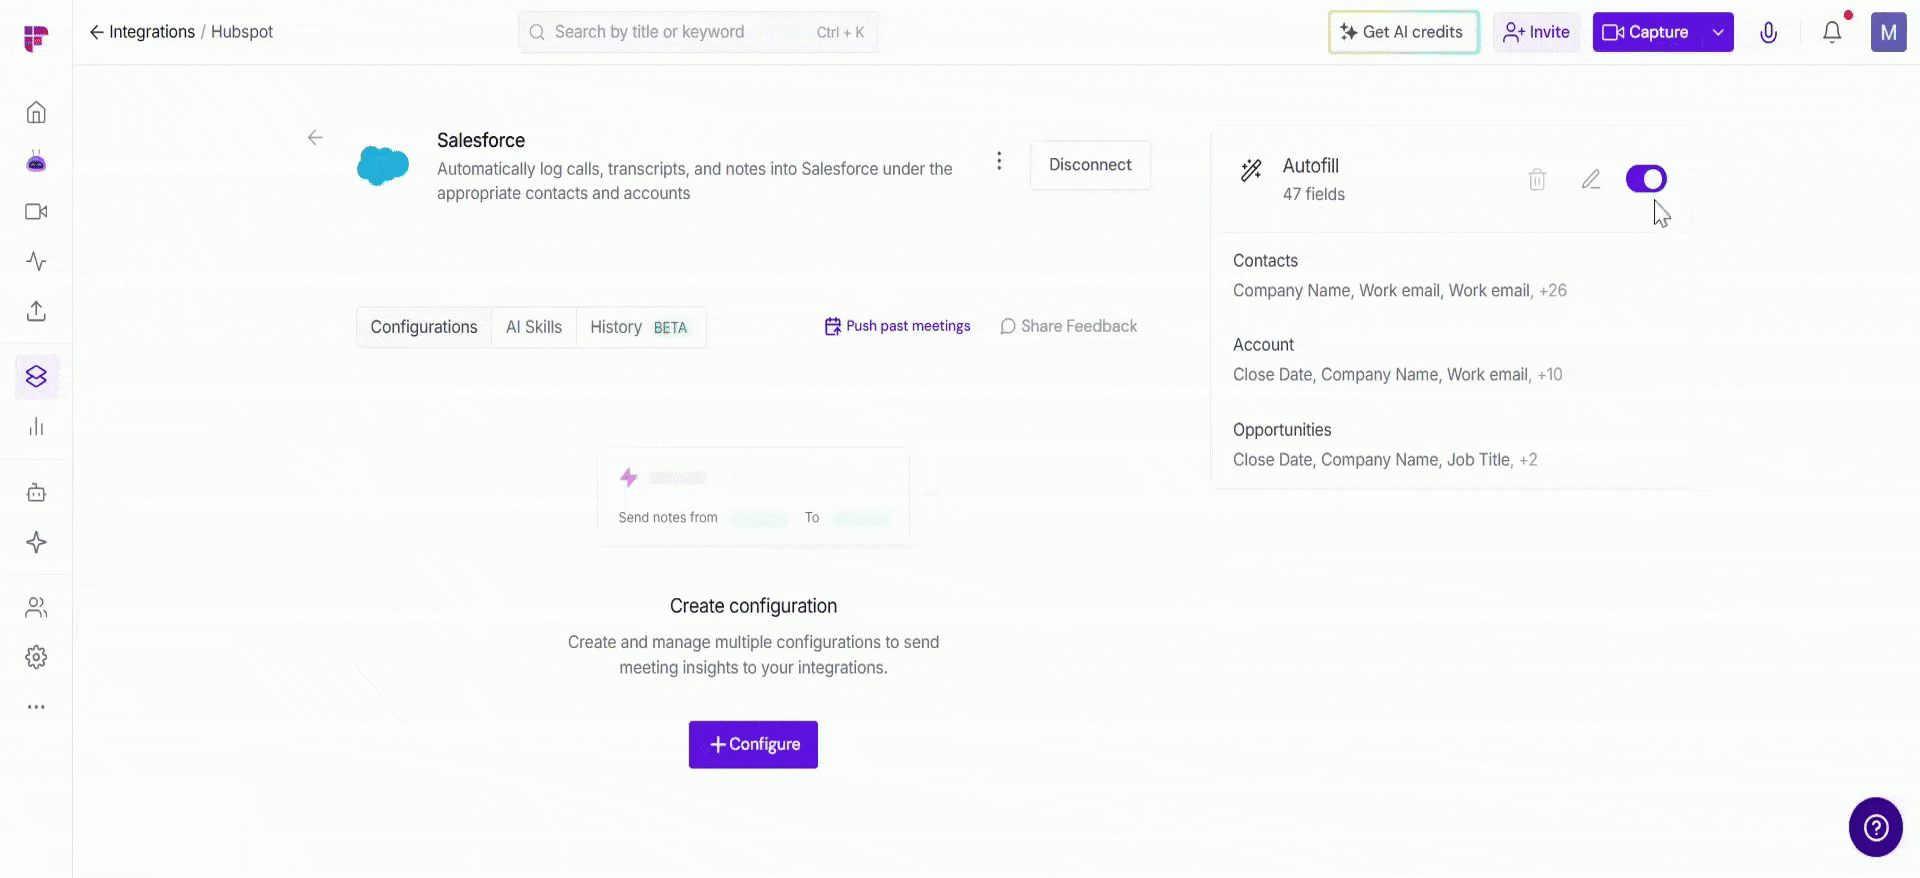Open the Home icon in sidebar
This screenshot has height=878, width=1920.
pos(36,112)
